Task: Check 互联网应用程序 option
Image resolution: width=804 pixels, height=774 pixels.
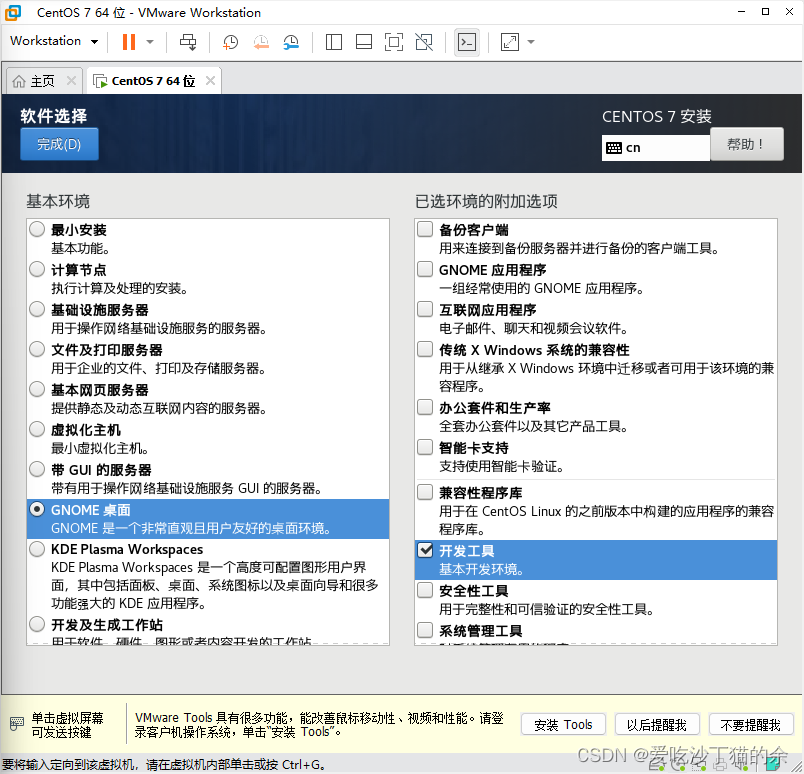Action: click(x=425, y=309)
